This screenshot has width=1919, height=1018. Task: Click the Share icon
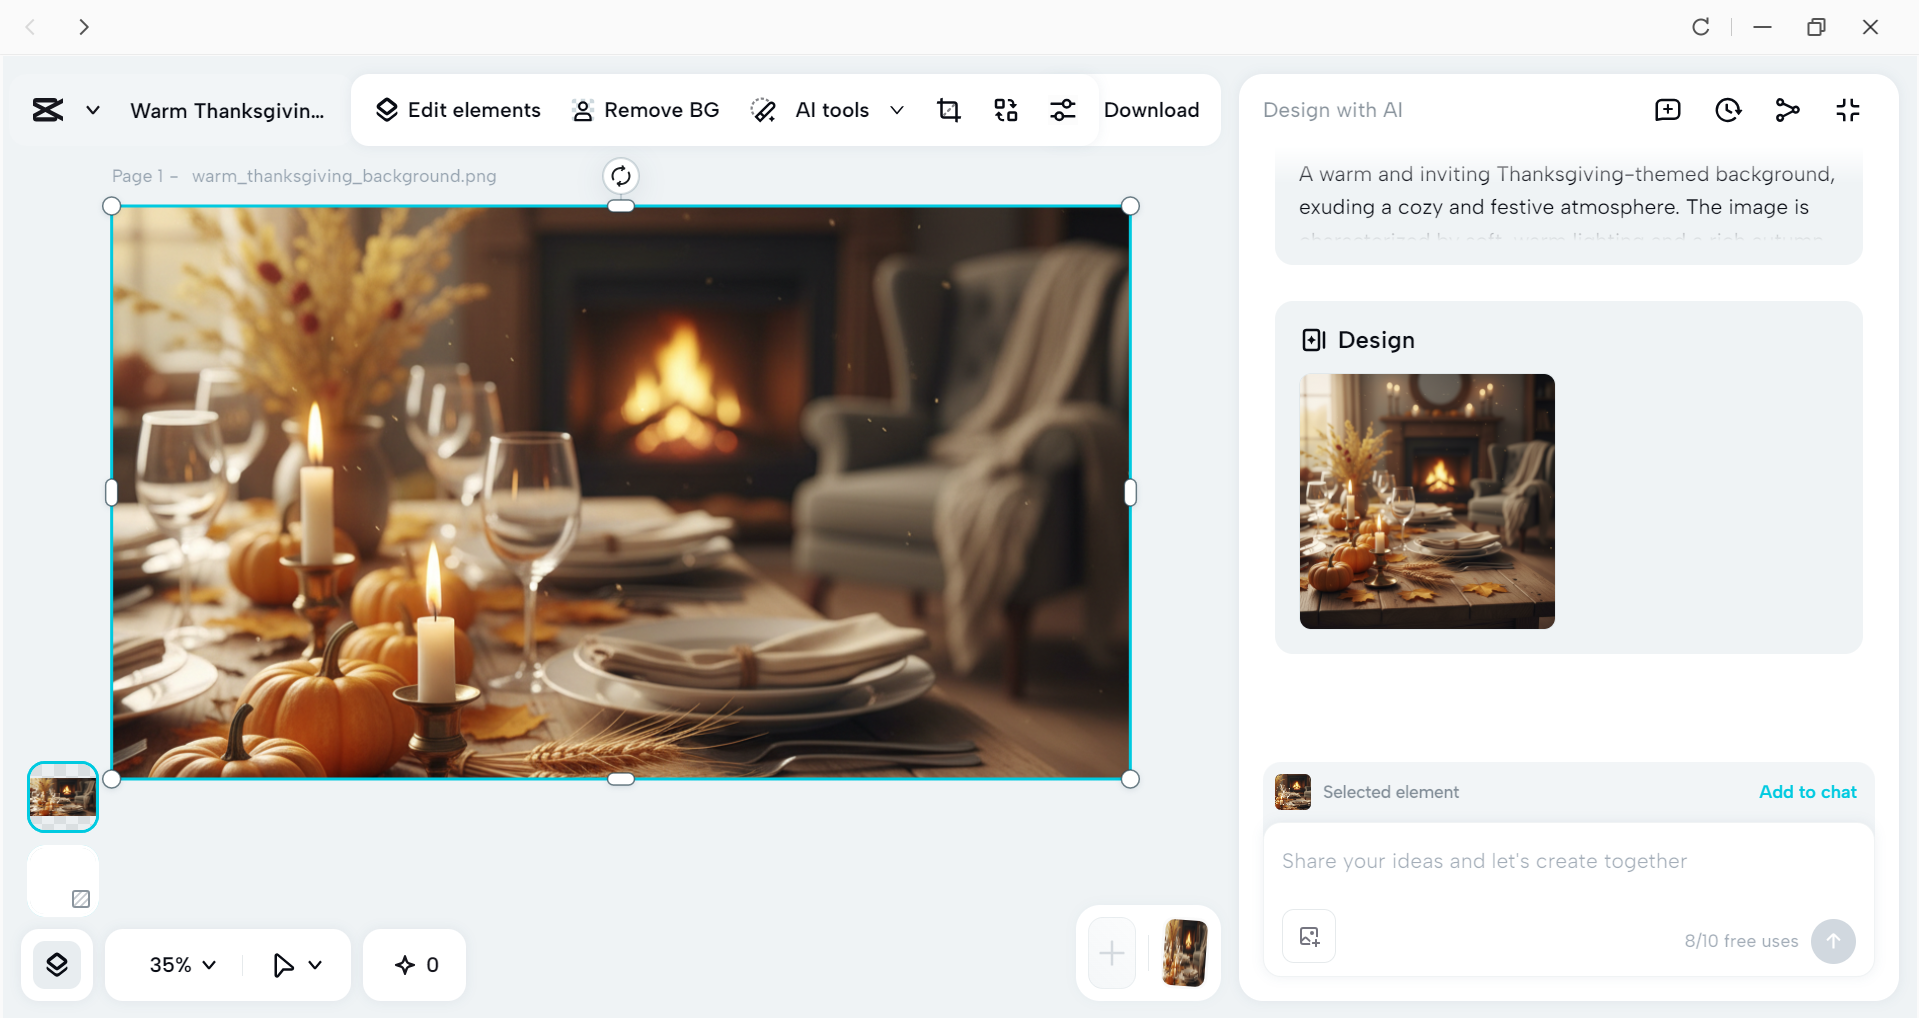coord(1788,110)
